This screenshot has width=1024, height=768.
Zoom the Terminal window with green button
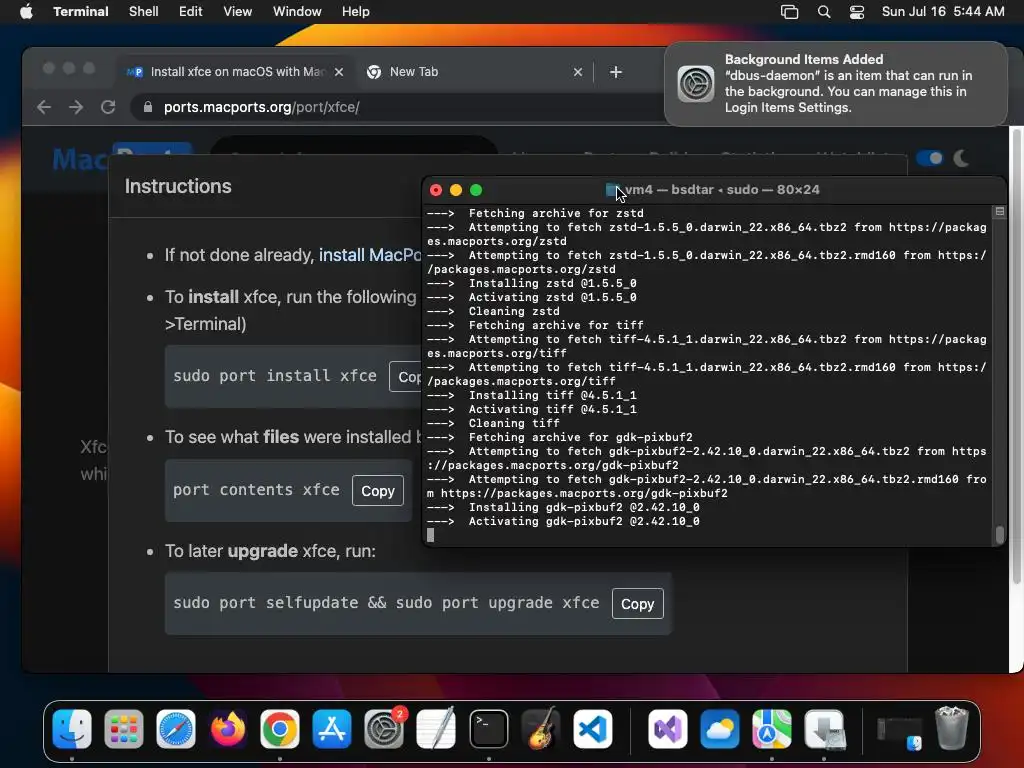coord(476,190)
